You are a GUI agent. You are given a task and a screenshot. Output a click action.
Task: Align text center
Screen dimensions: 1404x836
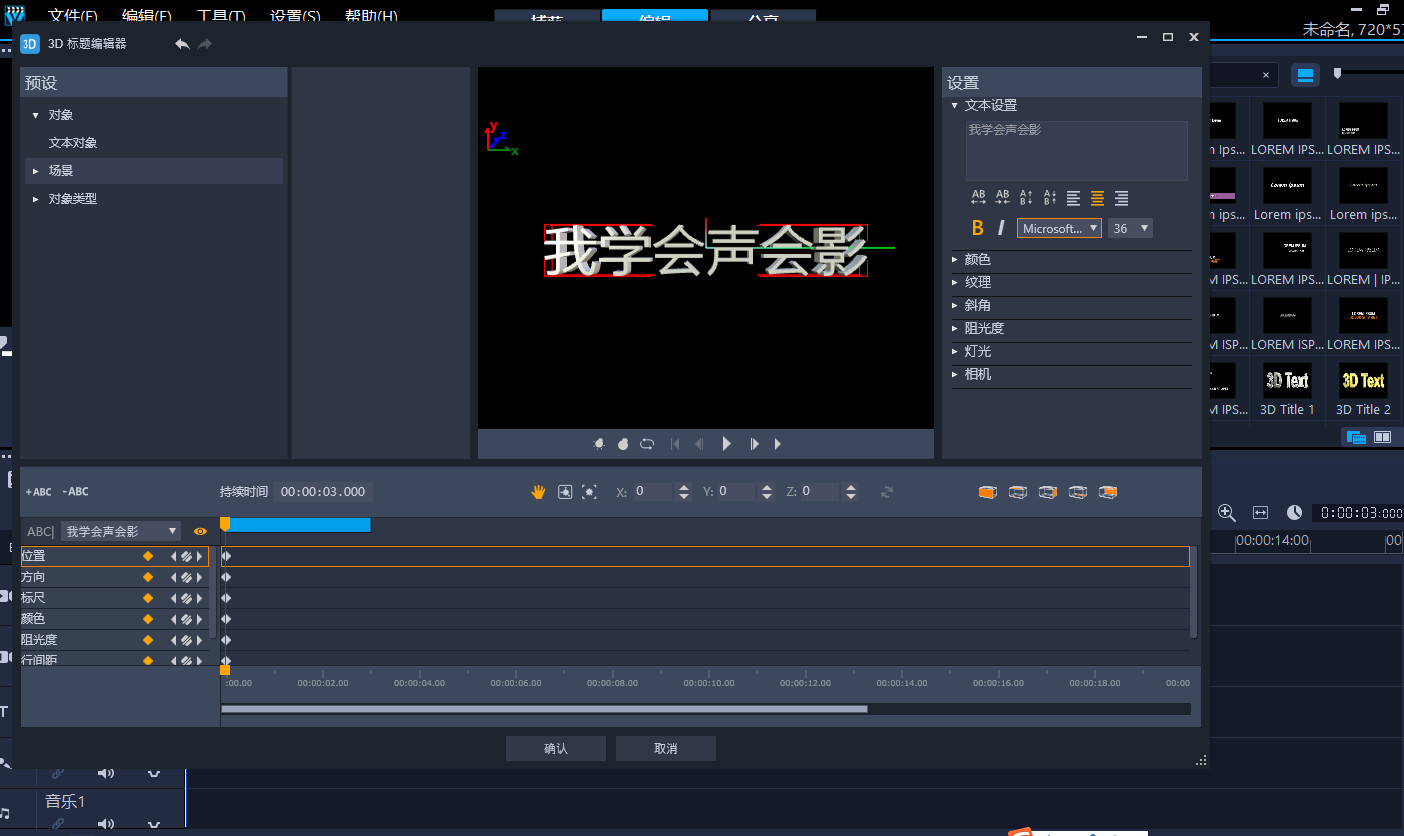pyautogui.click(x=1097, y=198)
